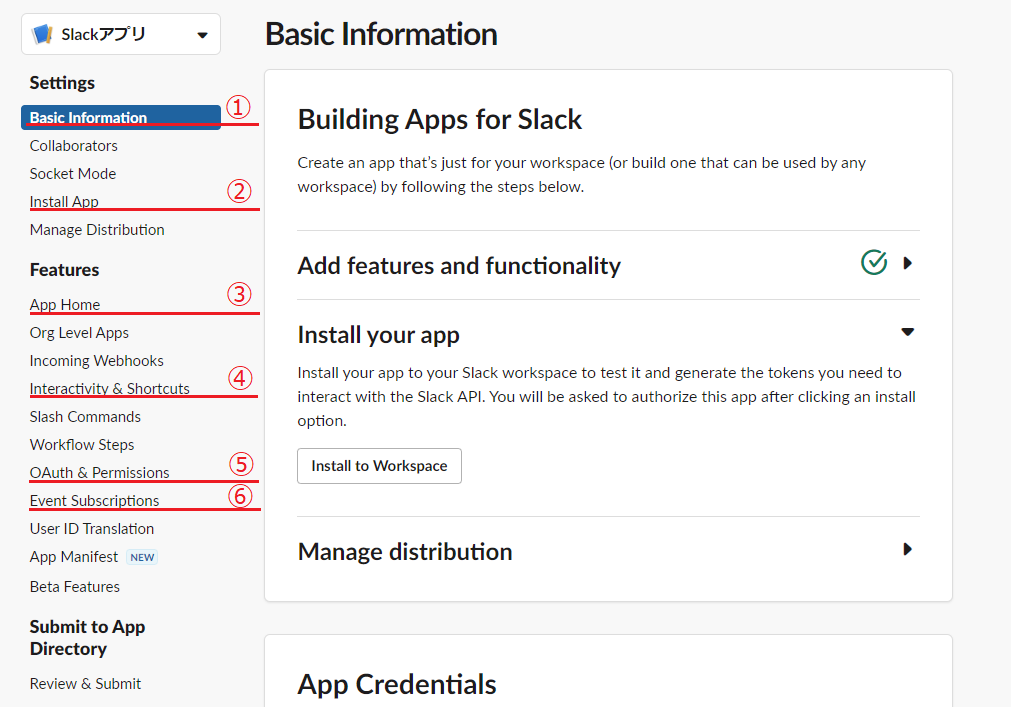
Task: Open the App Manifest page
Action: point(74,557)
